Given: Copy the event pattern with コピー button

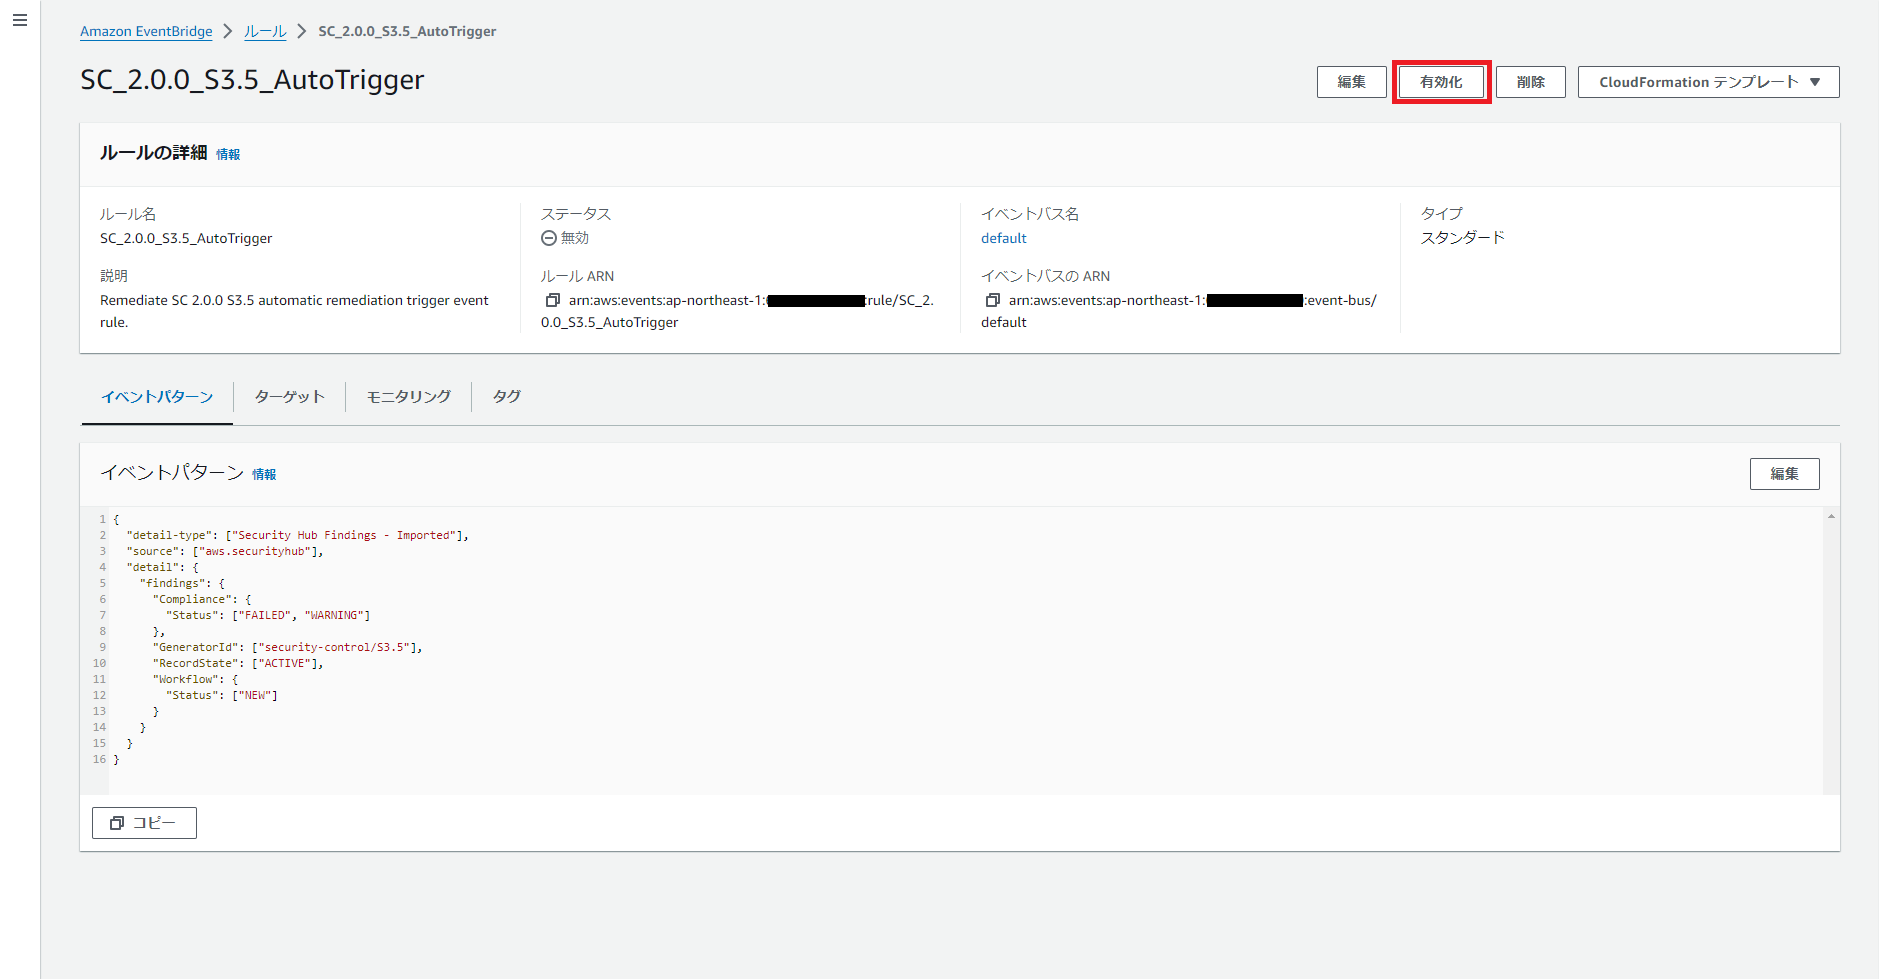Looking at the screenshot, I should [x=144, y=823].
